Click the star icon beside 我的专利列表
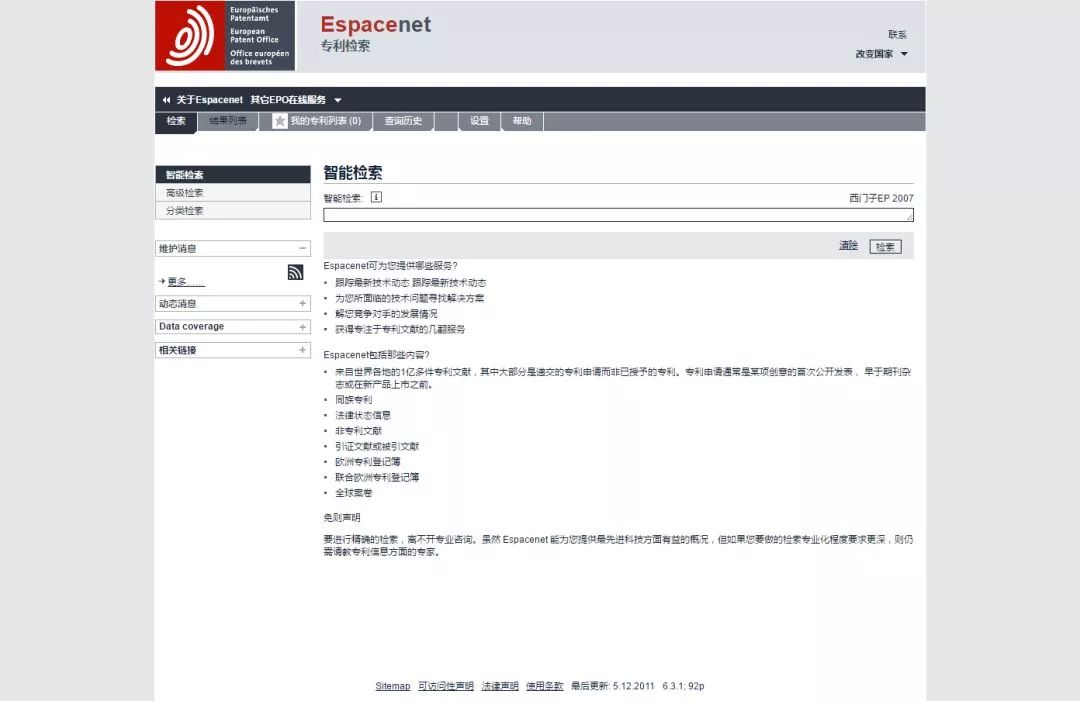Viewport: 1080px width, 701px height. pyautogui.click(x=280, y=121)
